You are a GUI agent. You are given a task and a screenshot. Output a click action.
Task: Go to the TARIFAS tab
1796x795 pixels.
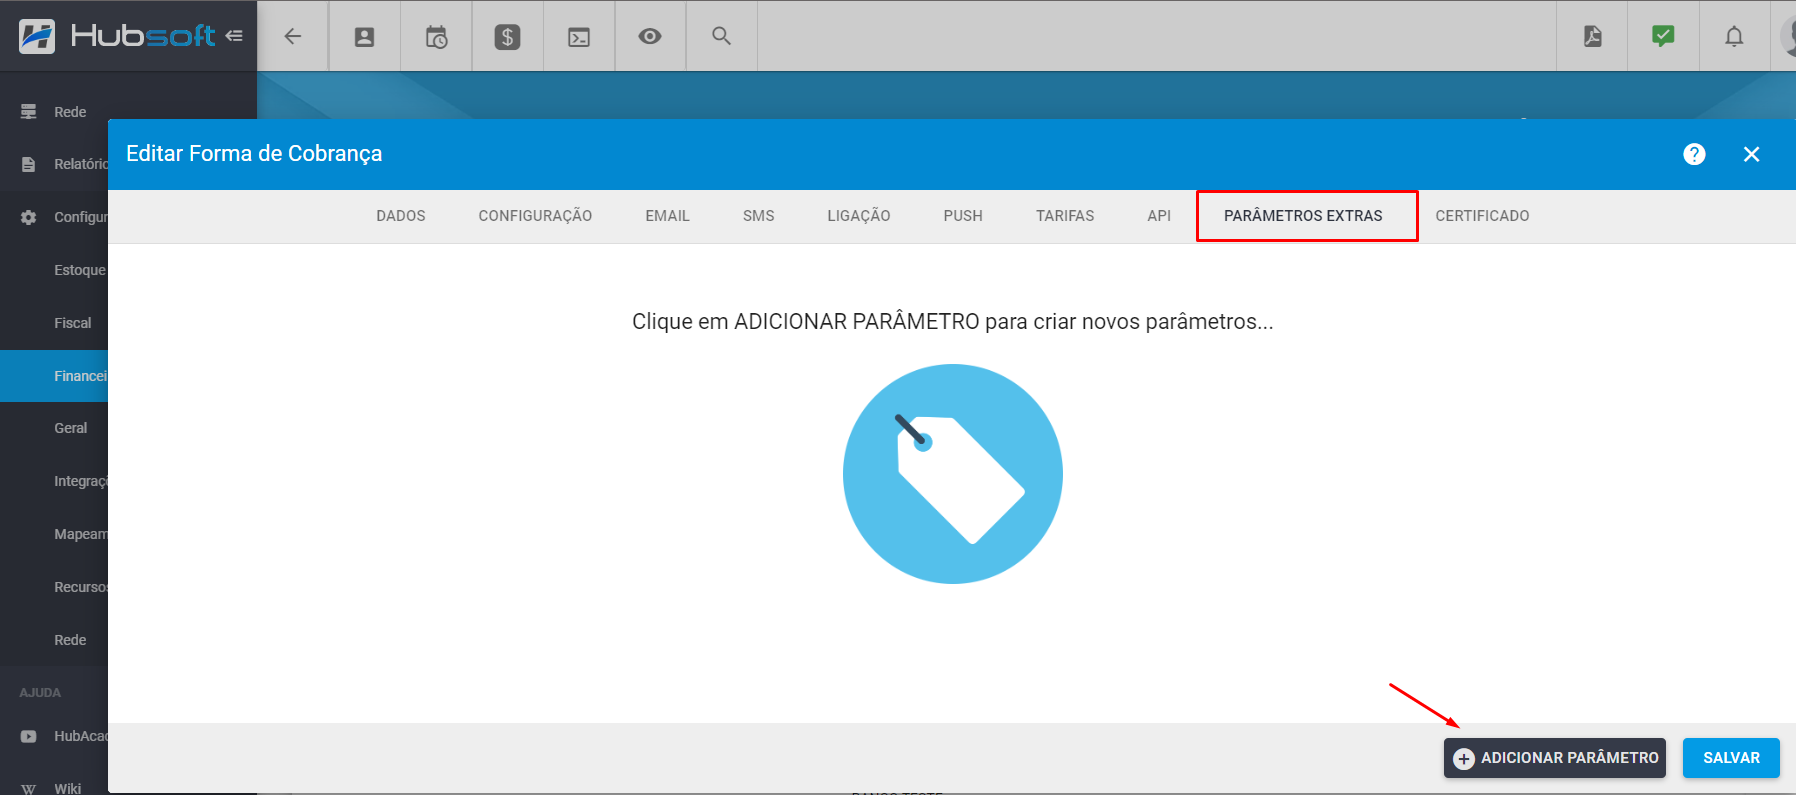click(1065, 216)
